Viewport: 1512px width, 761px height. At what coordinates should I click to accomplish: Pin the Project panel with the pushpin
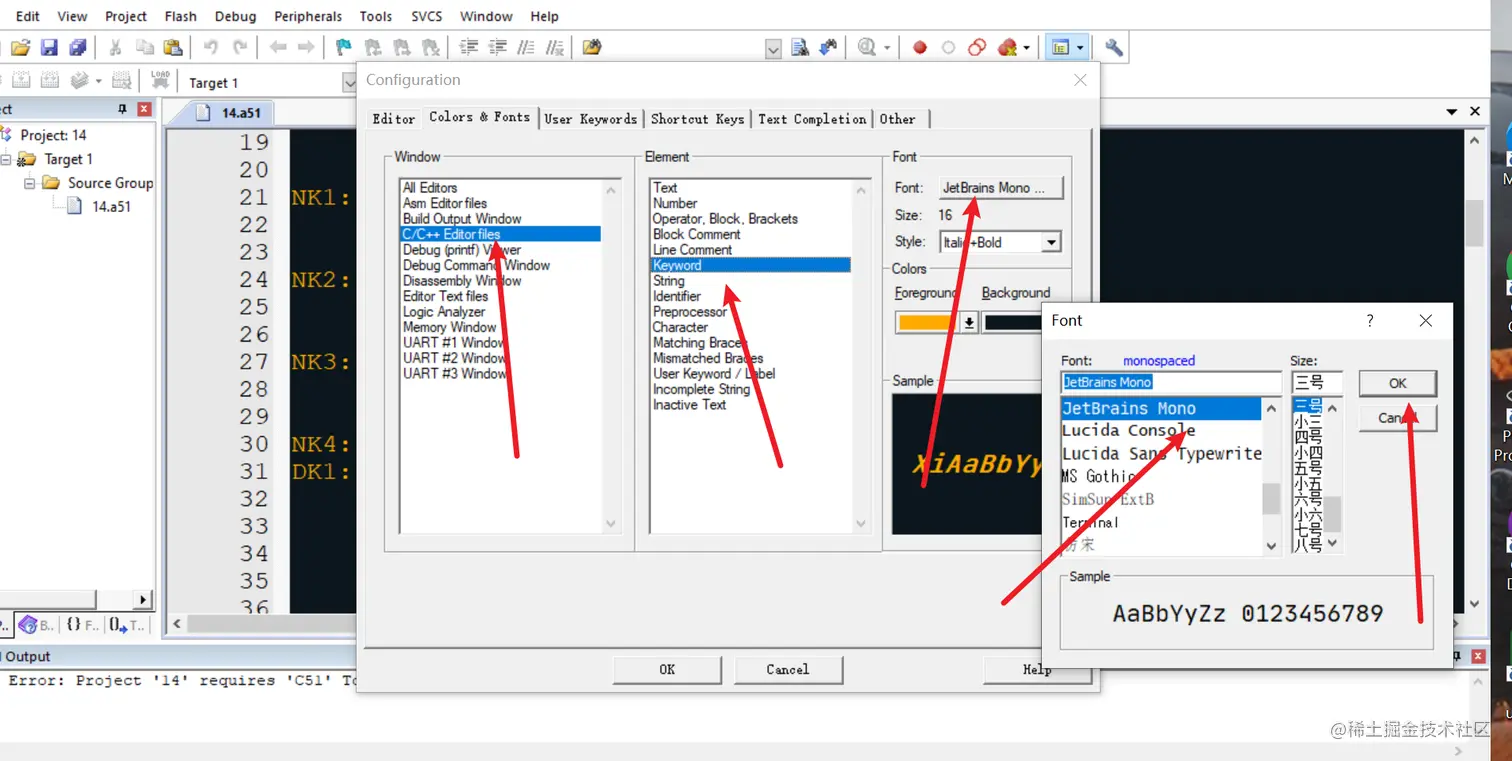(x=122, y=109)
